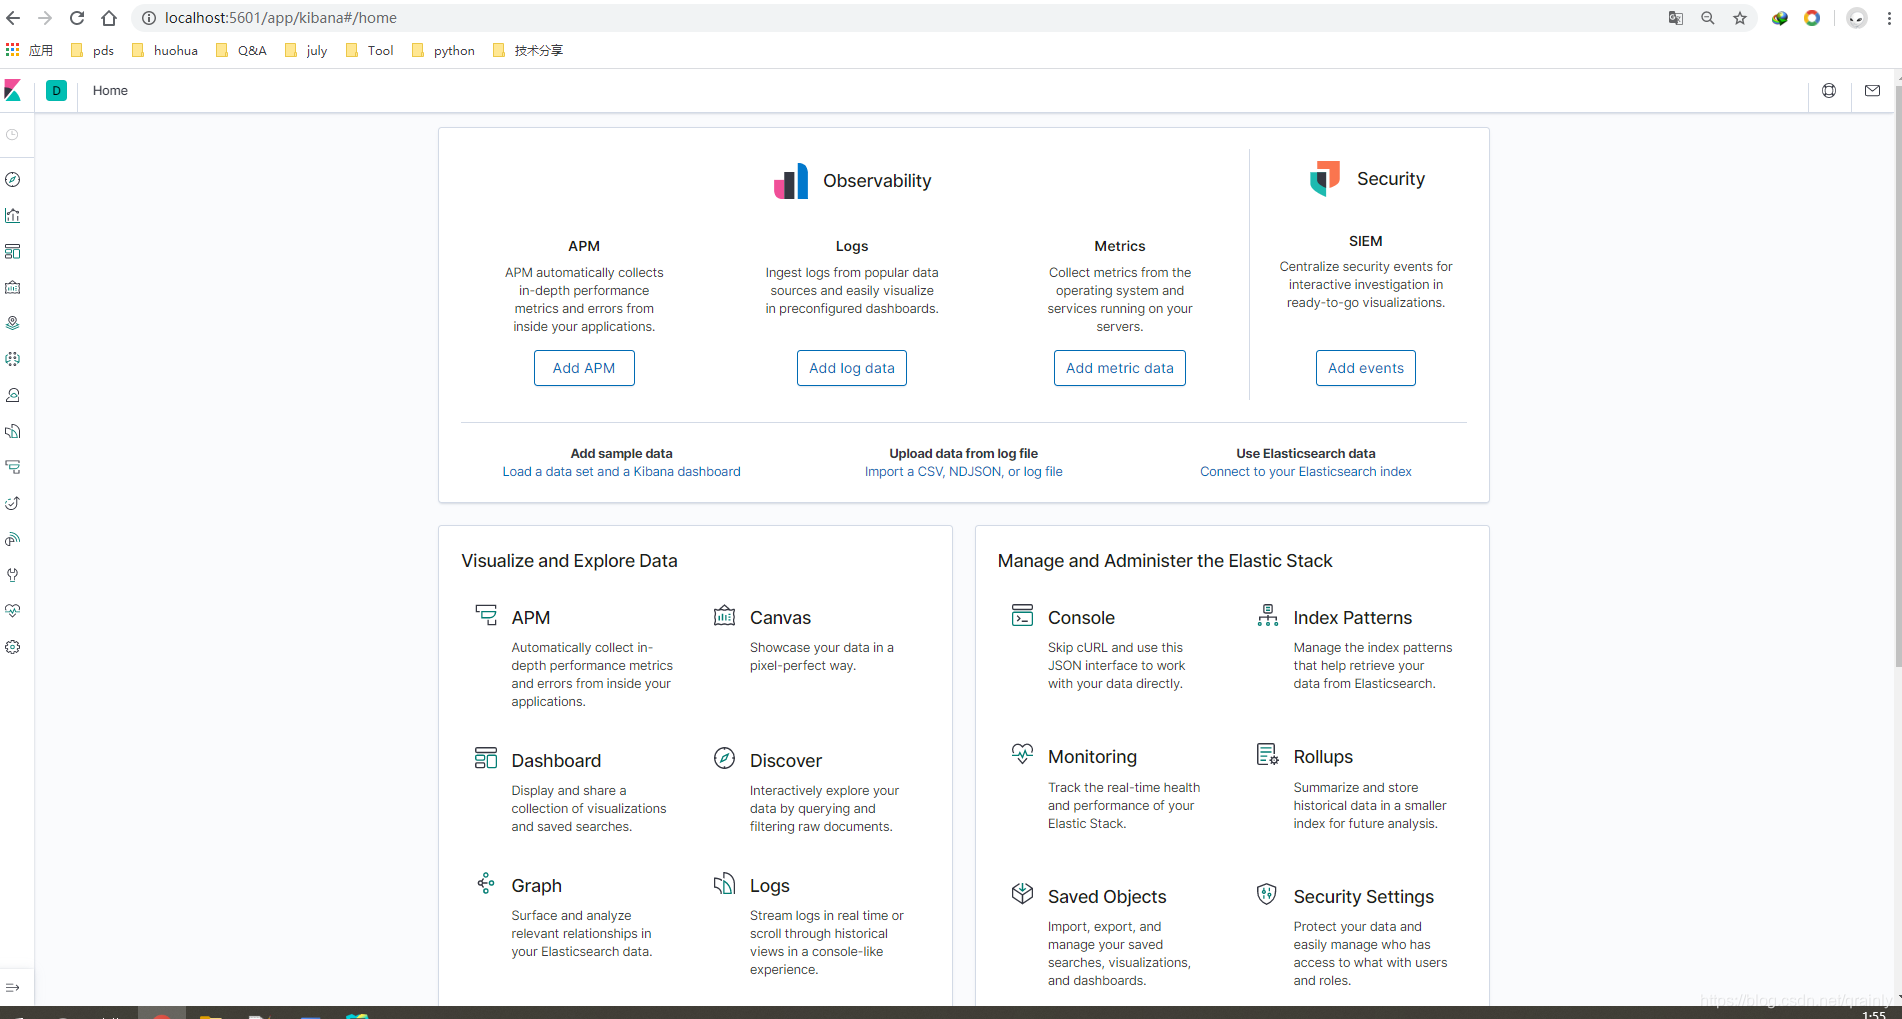
Task: Click the Observability heading
Action: click(877, 181)
